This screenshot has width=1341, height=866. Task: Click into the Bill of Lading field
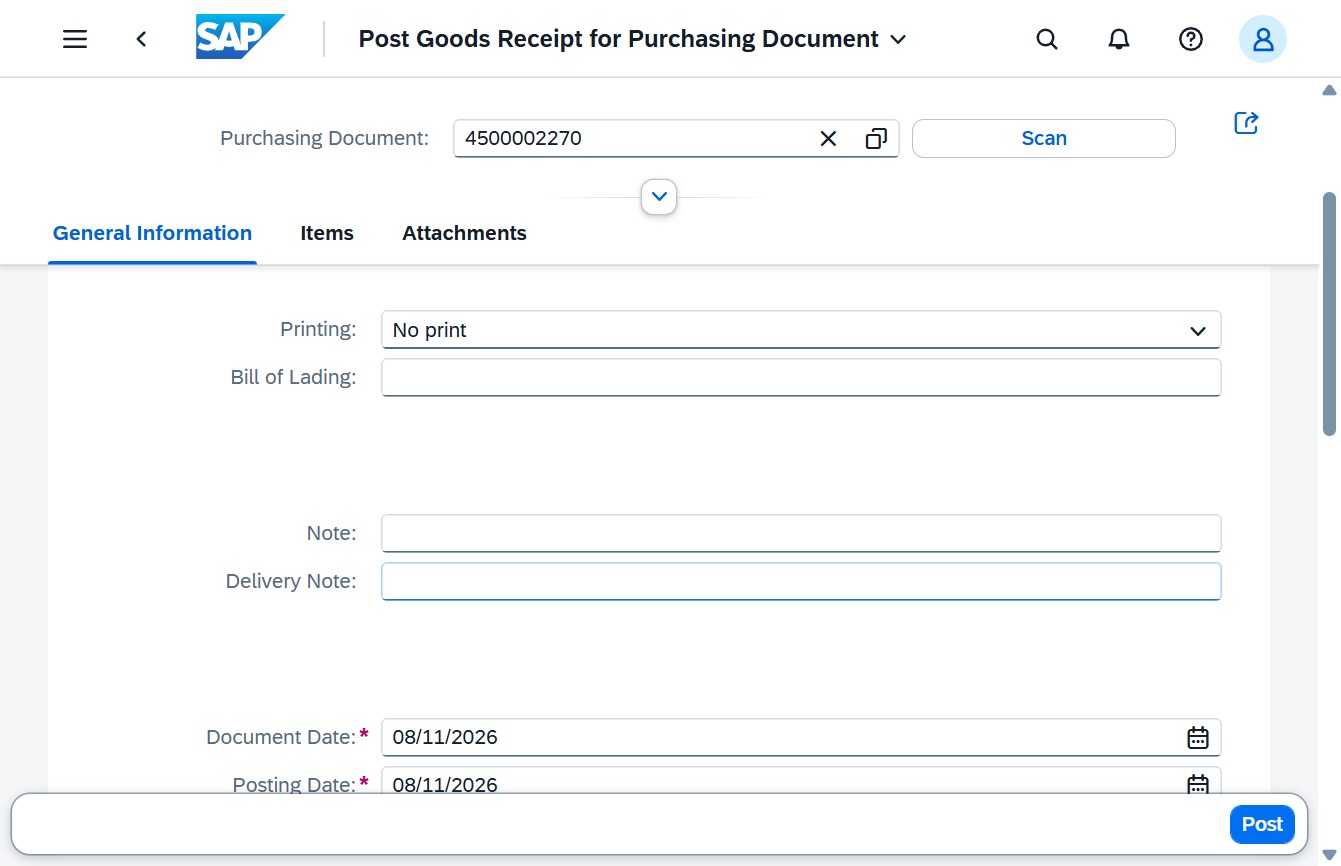click(x=801, y=378)
